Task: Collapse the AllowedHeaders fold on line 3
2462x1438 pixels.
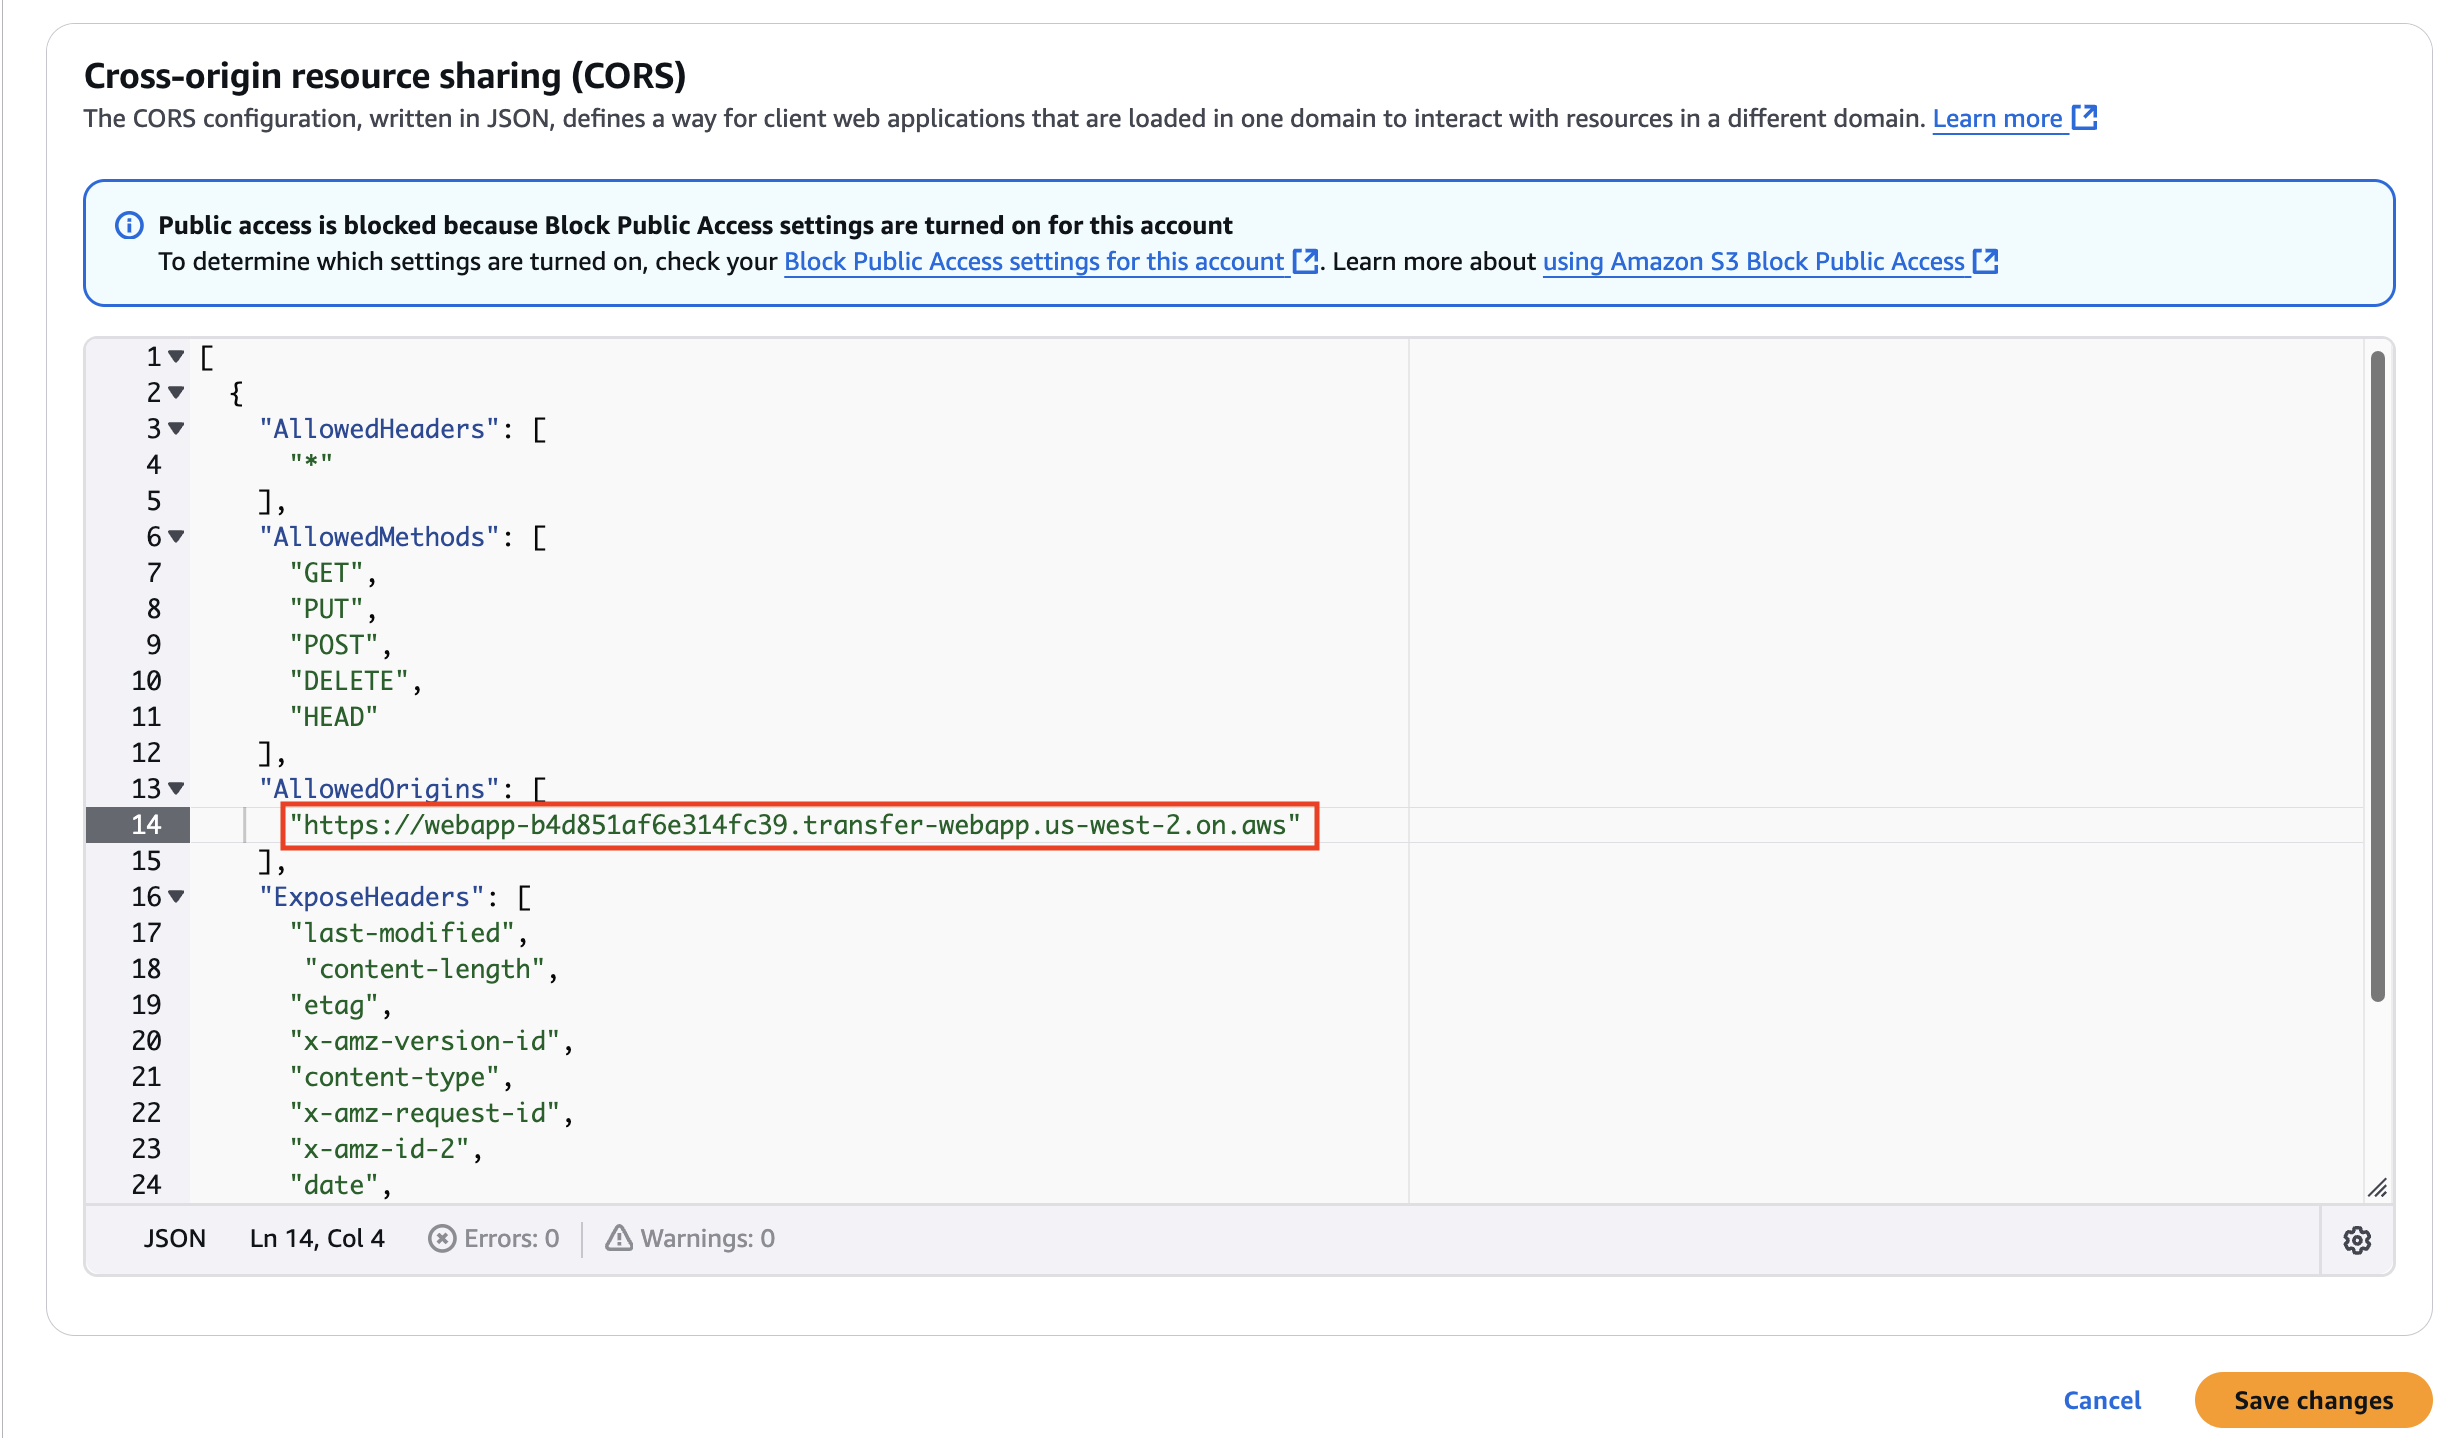Action: click(x=176, y=429)
